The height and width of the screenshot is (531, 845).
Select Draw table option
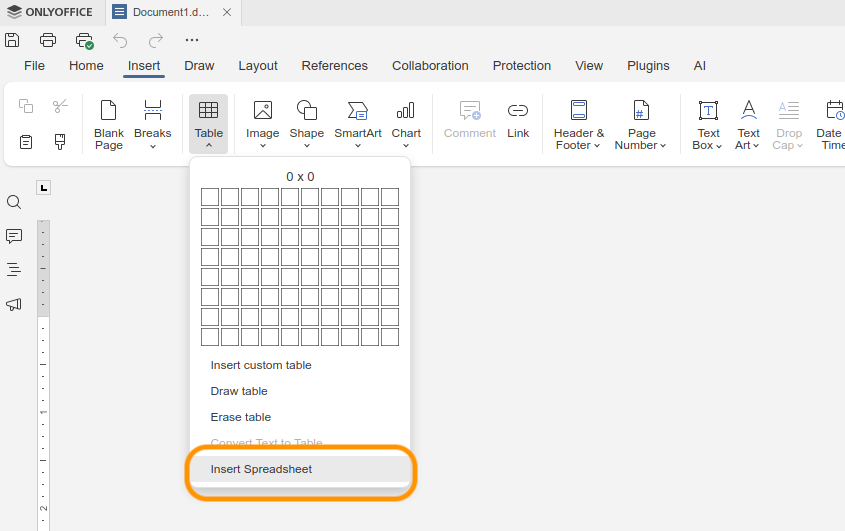click(239, 391)
